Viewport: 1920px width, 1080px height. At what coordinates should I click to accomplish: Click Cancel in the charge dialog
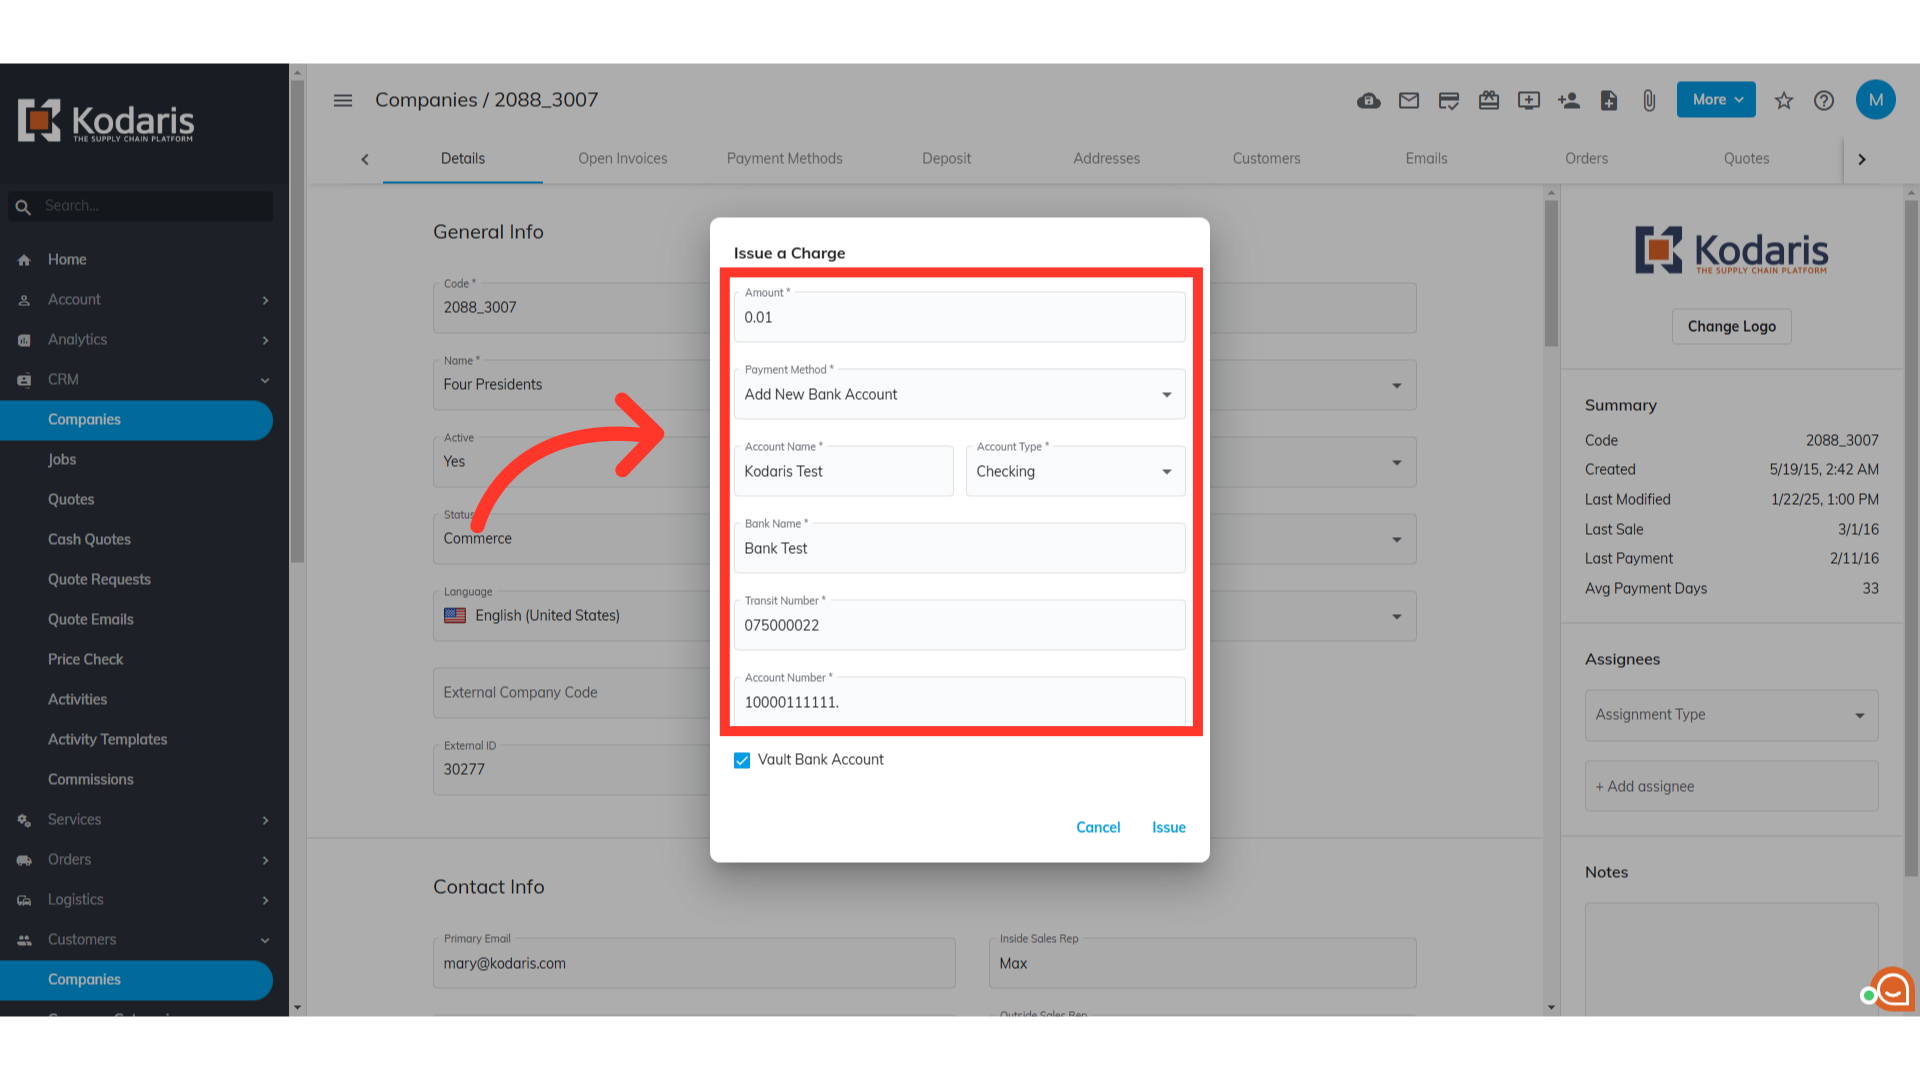coord(1098,827)
